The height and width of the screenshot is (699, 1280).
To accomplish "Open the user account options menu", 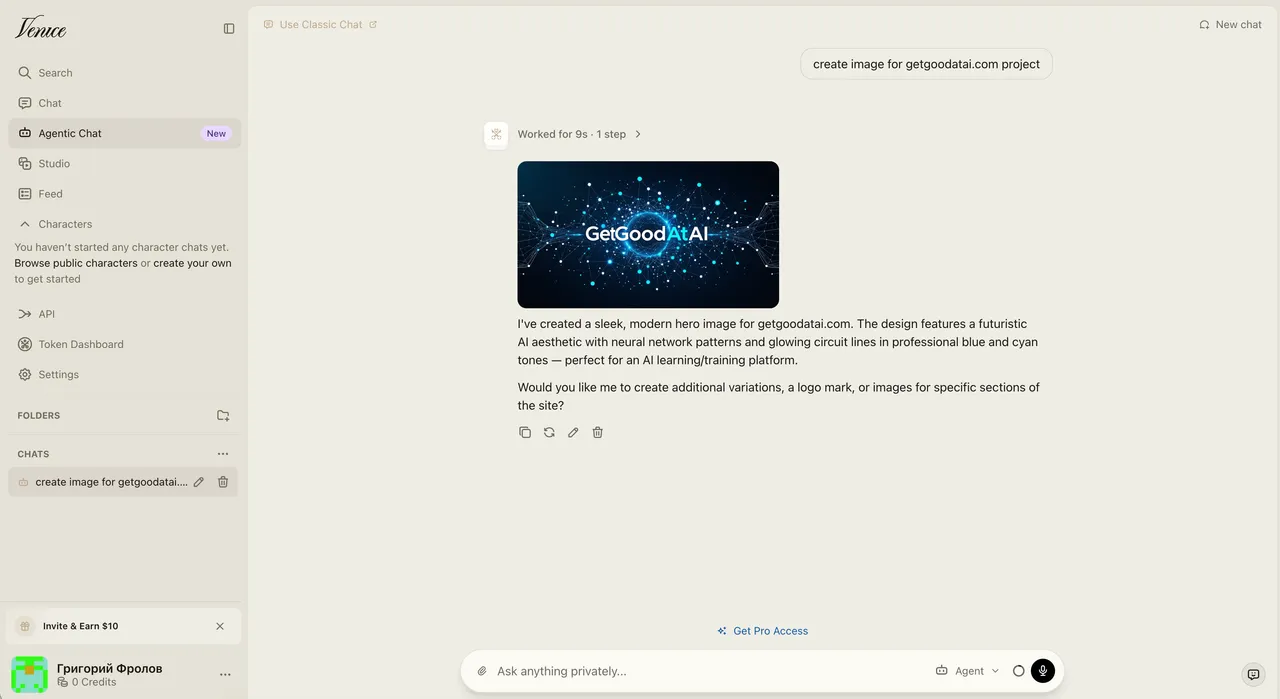I will [225, 675].
